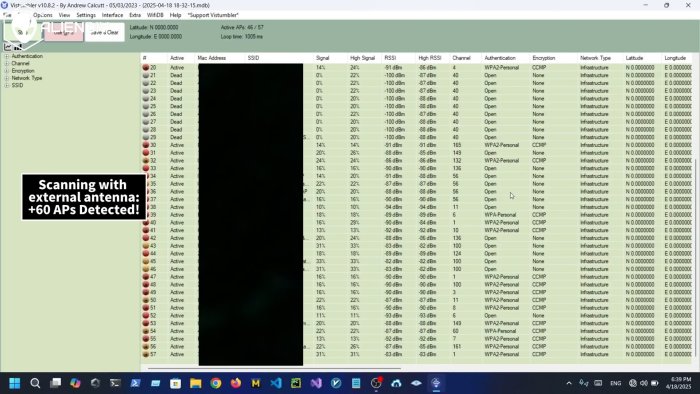Click the Active APs: 46 / 57 readout
The height and width of the screenshot is (394, 700).
point(242,27)
